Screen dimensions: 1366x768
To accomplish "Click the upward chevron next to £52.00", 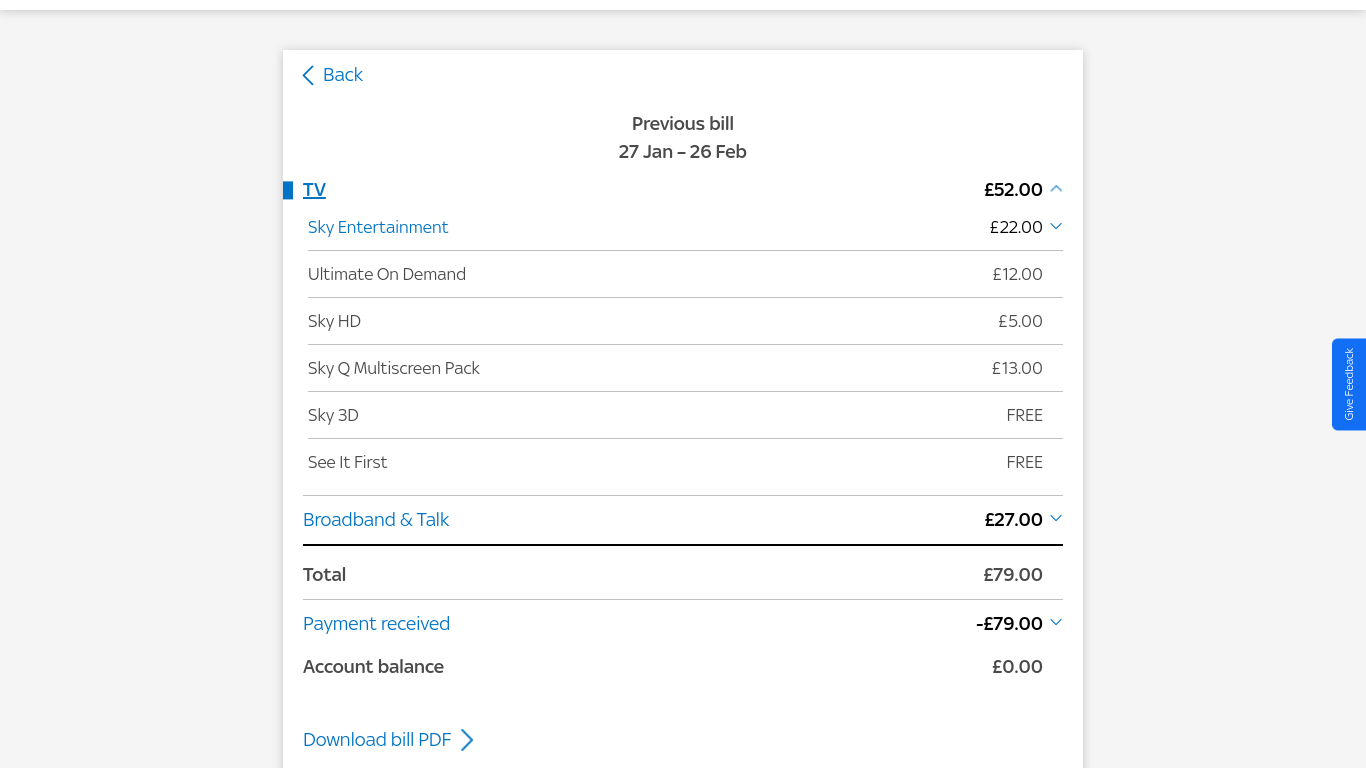I will point(1057,189).
